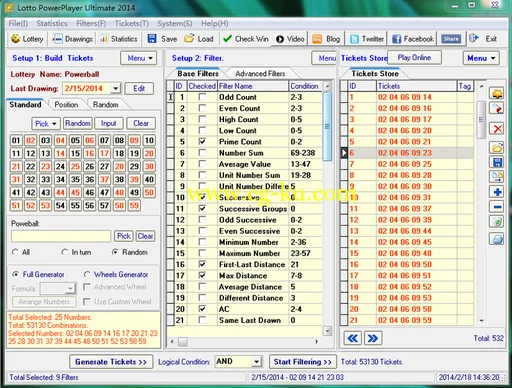Check the Odd Count filter checkbox
Image resolution: width=512 pixels, height=388 pixels.
[202, 97]
